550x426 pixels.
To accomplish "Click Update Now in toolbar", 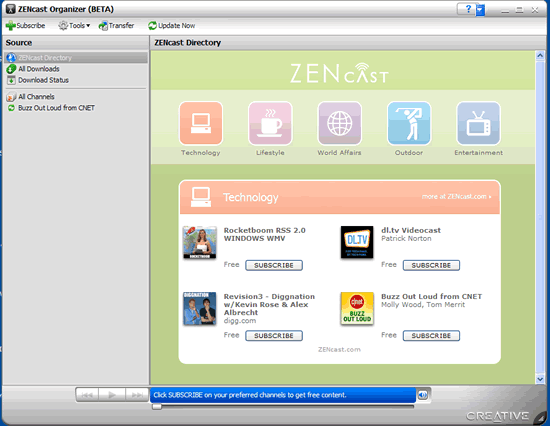I will point(172,26).
